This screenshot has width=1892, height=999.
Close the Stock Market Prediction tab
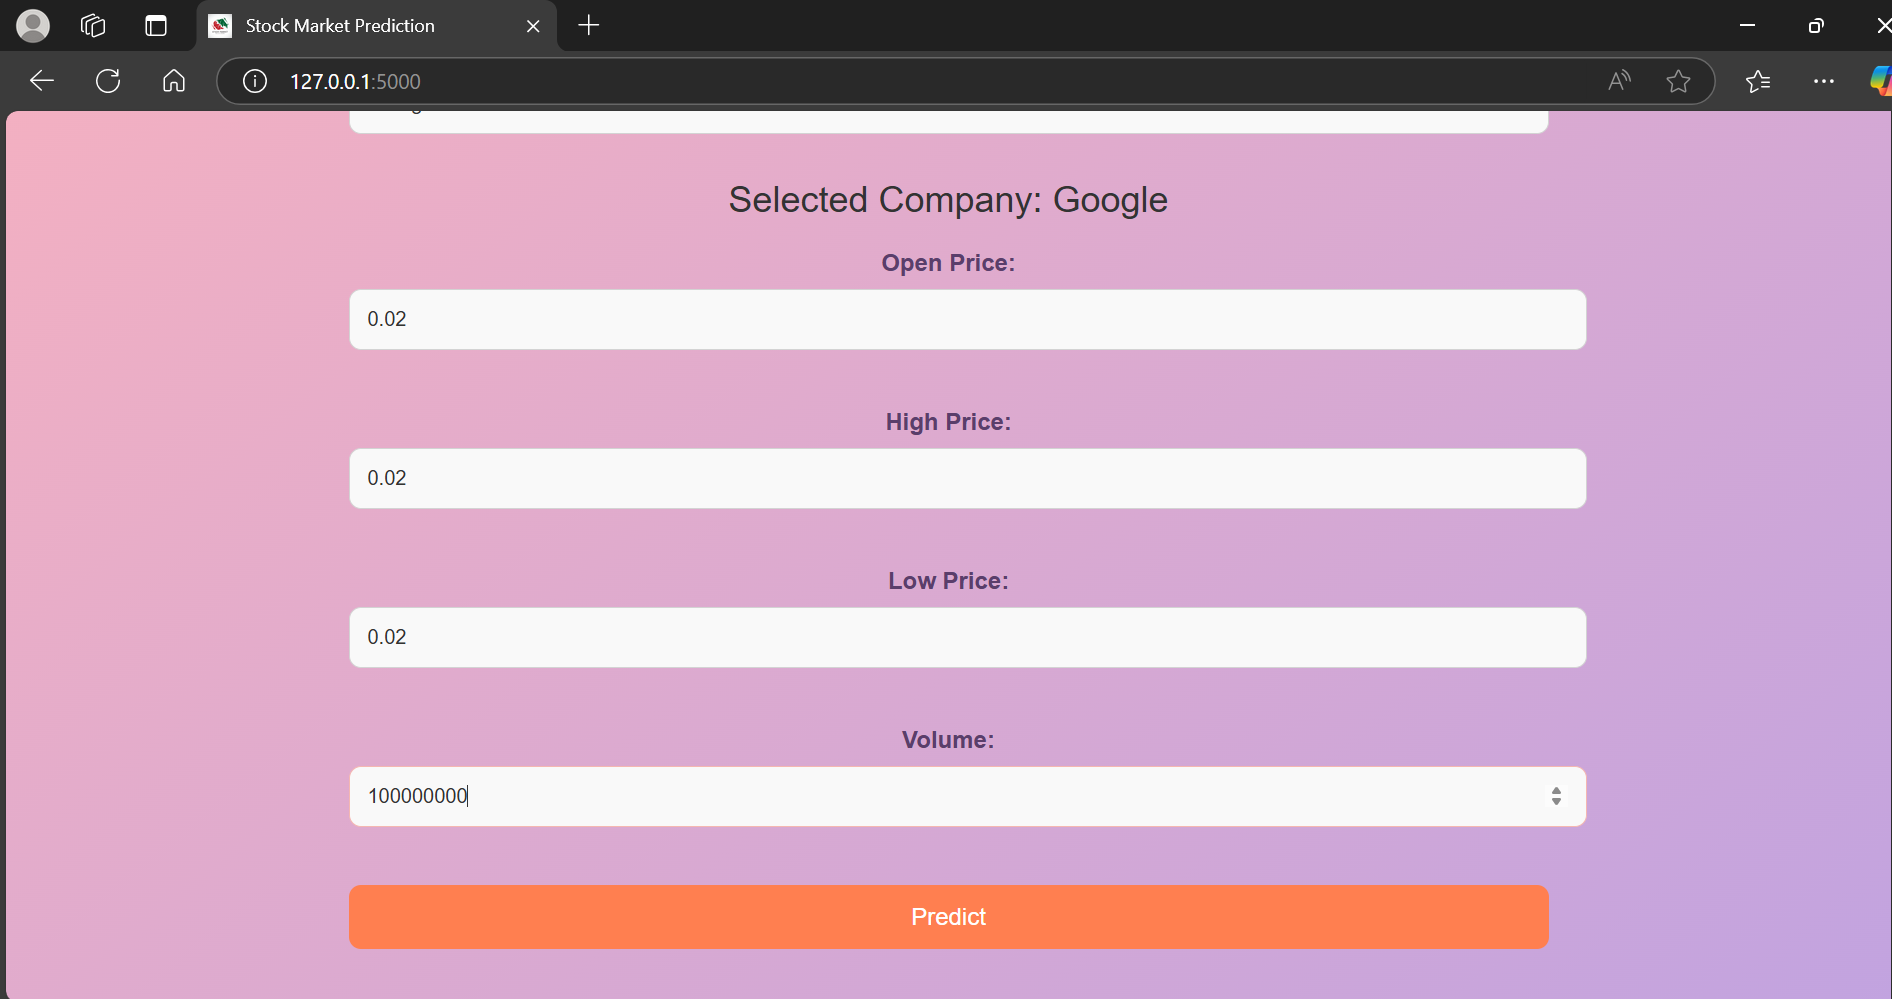533,26
